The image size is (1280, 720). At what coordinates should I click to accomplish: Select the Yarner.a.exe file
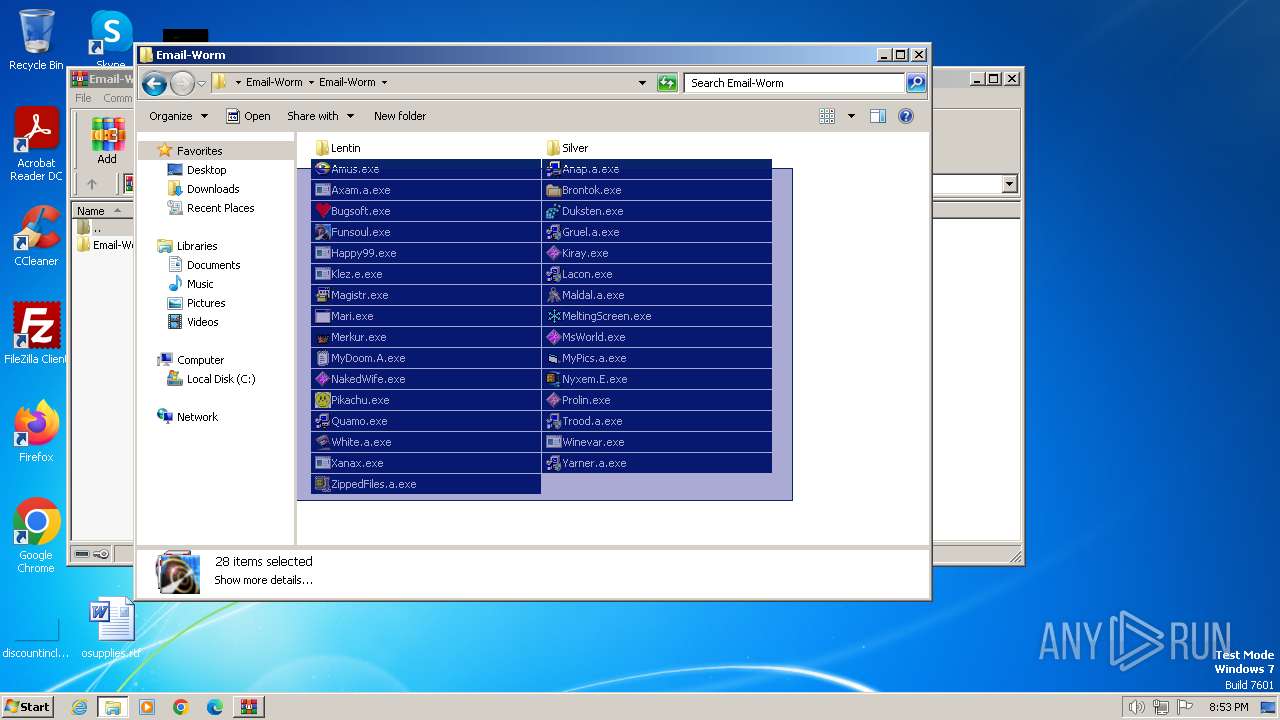(x=657, y=463)
